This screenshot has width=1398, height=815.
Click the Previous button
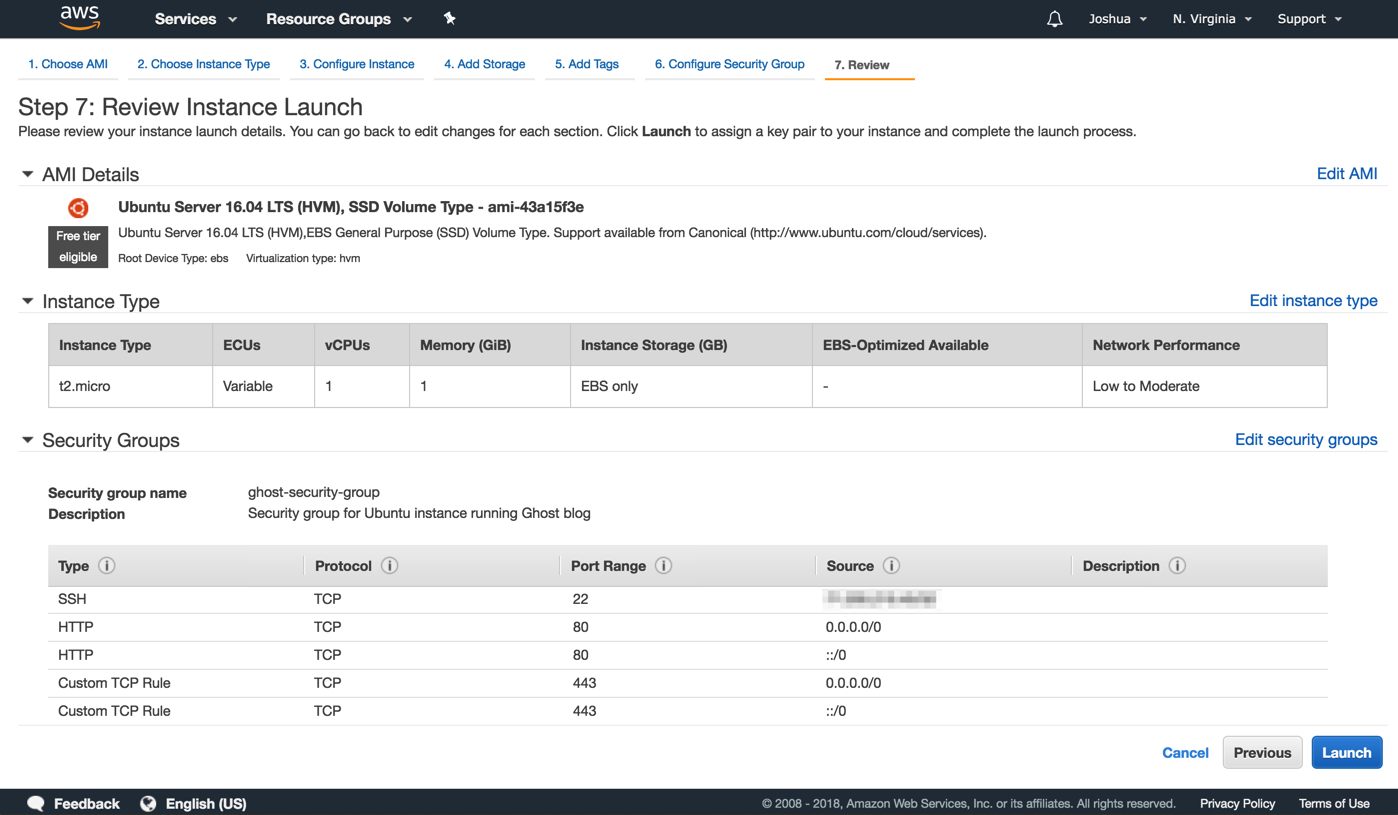(x=1262, y=752)
